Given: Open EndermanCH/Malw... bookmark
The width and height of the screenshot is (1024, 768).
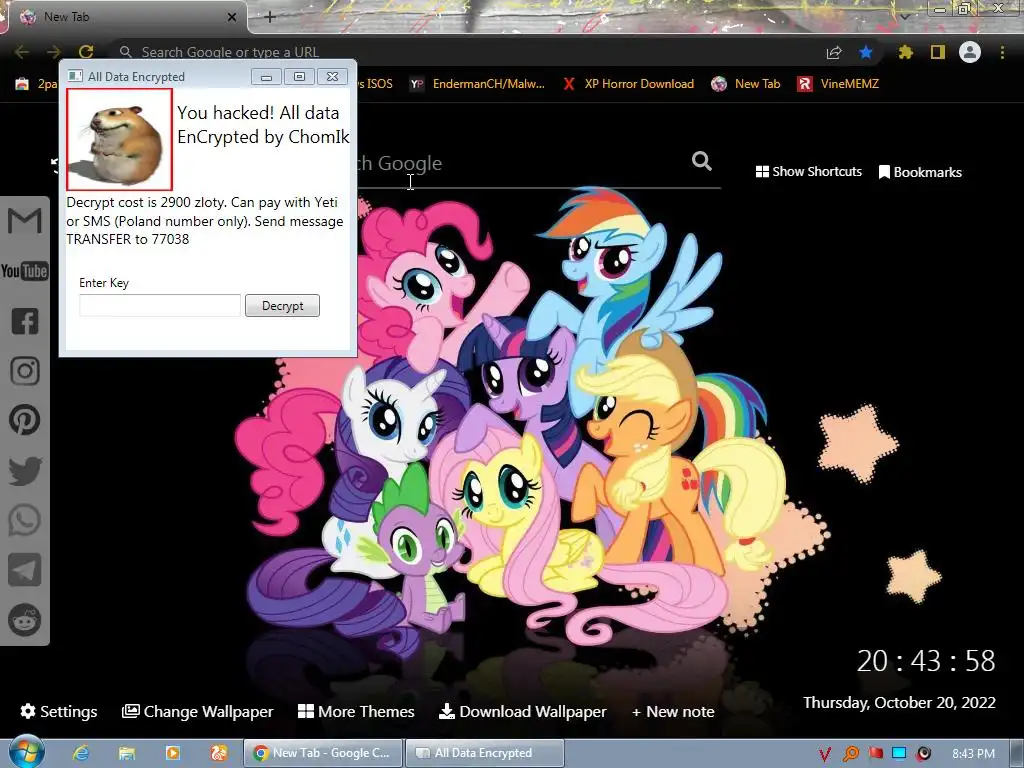Looking at the screenshot, I should click(x=477, y=84).
